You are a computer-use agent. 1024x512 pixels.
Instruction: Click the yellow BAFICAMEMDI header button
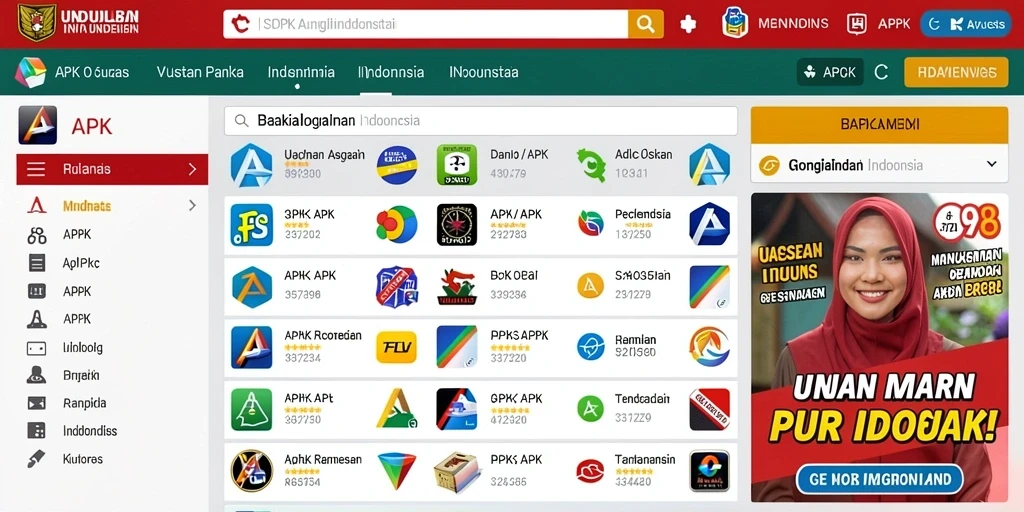pos(879,125)
